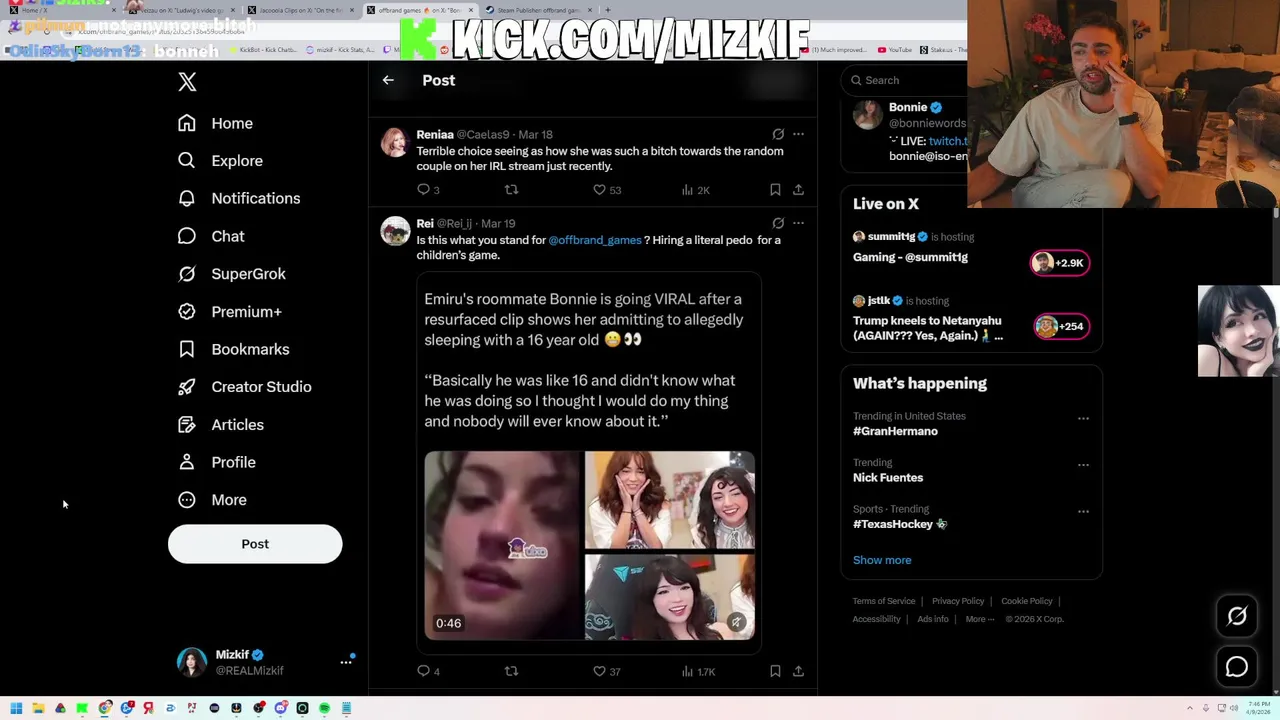Screen dimensions: 1280x720
Task: Bookmark Rei's post
Action: [x=775, y=671]
